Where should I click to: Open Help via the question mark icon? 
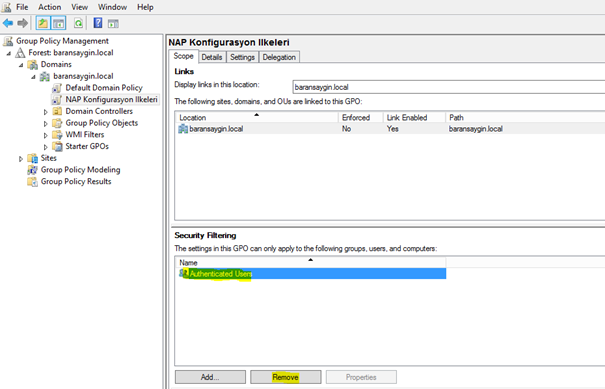click(x=98, y=24)
